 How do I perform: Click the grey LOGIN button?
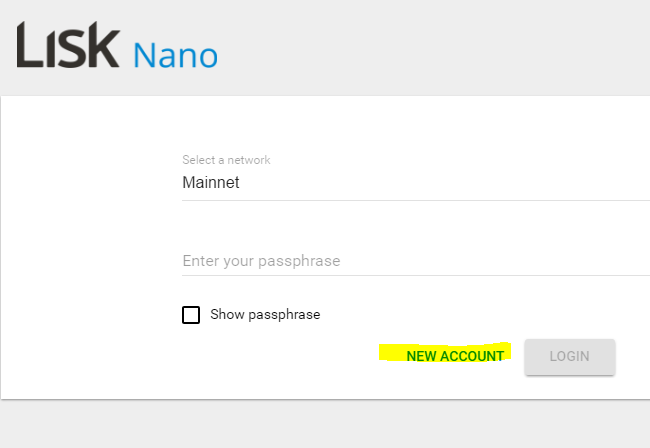[570, 357]
